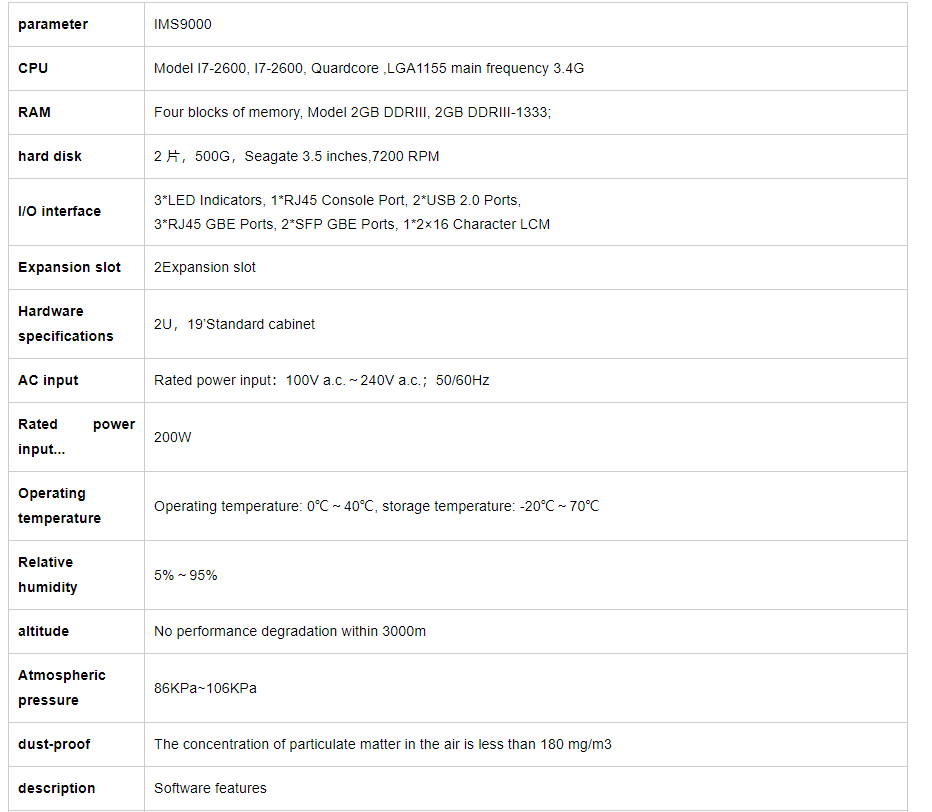Image resolution: width=932 pixels, height=812 pixels.
Task: Click the 86KPa~106KPa pressure value
Action: tap(205, 688)
